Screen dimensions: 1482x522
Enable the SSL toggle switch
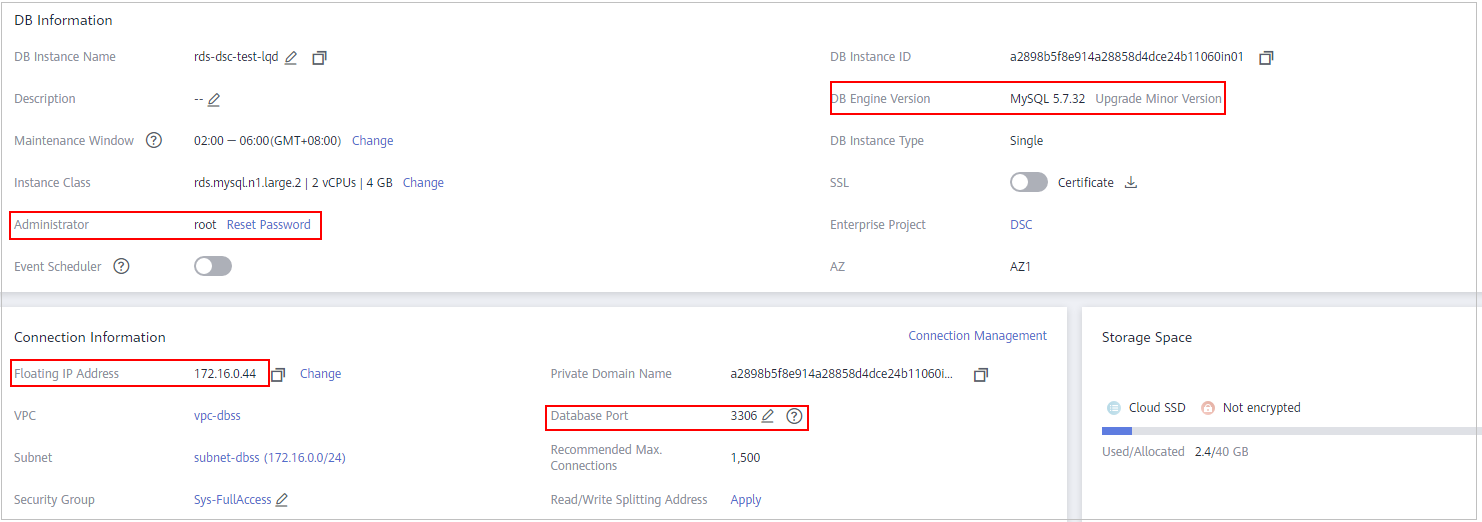(x=1029, y=182)
